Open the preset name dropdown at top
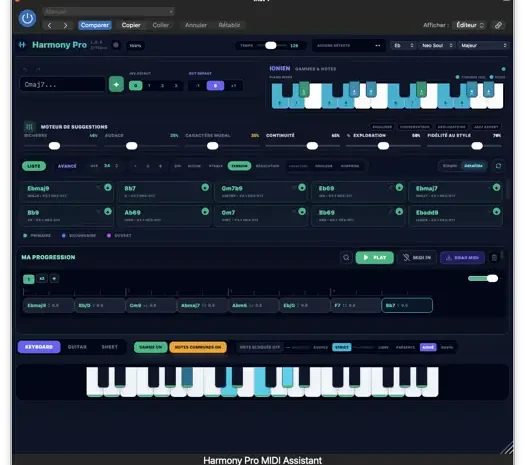This screenshot has height=465, width=525. pos(109,12)
